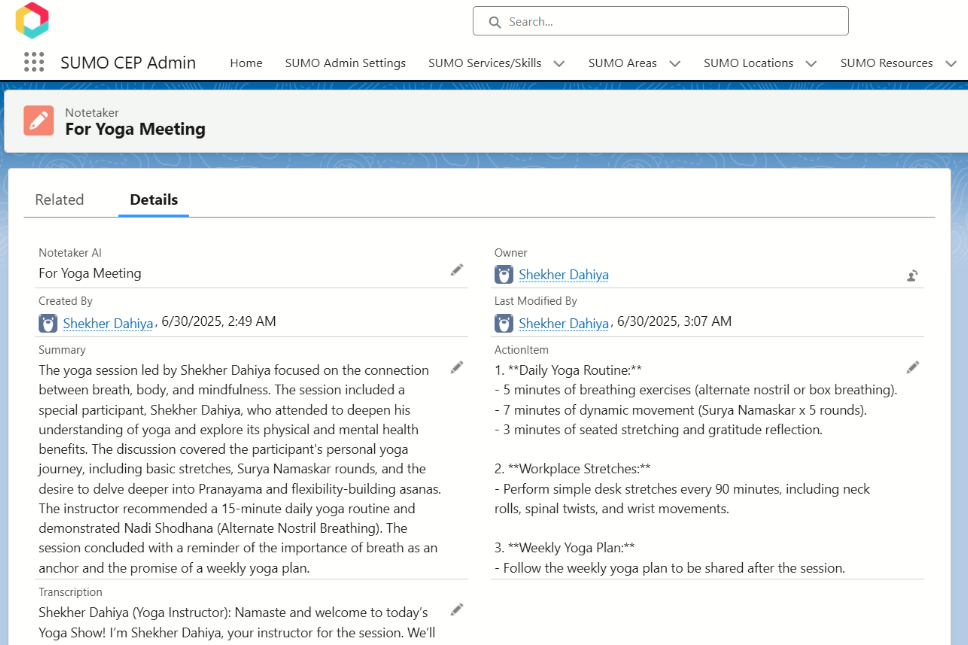
Task: Click the Notetaker AI value For Yoga Meeting
Action: pyautogui.click(x=90, y=273)
